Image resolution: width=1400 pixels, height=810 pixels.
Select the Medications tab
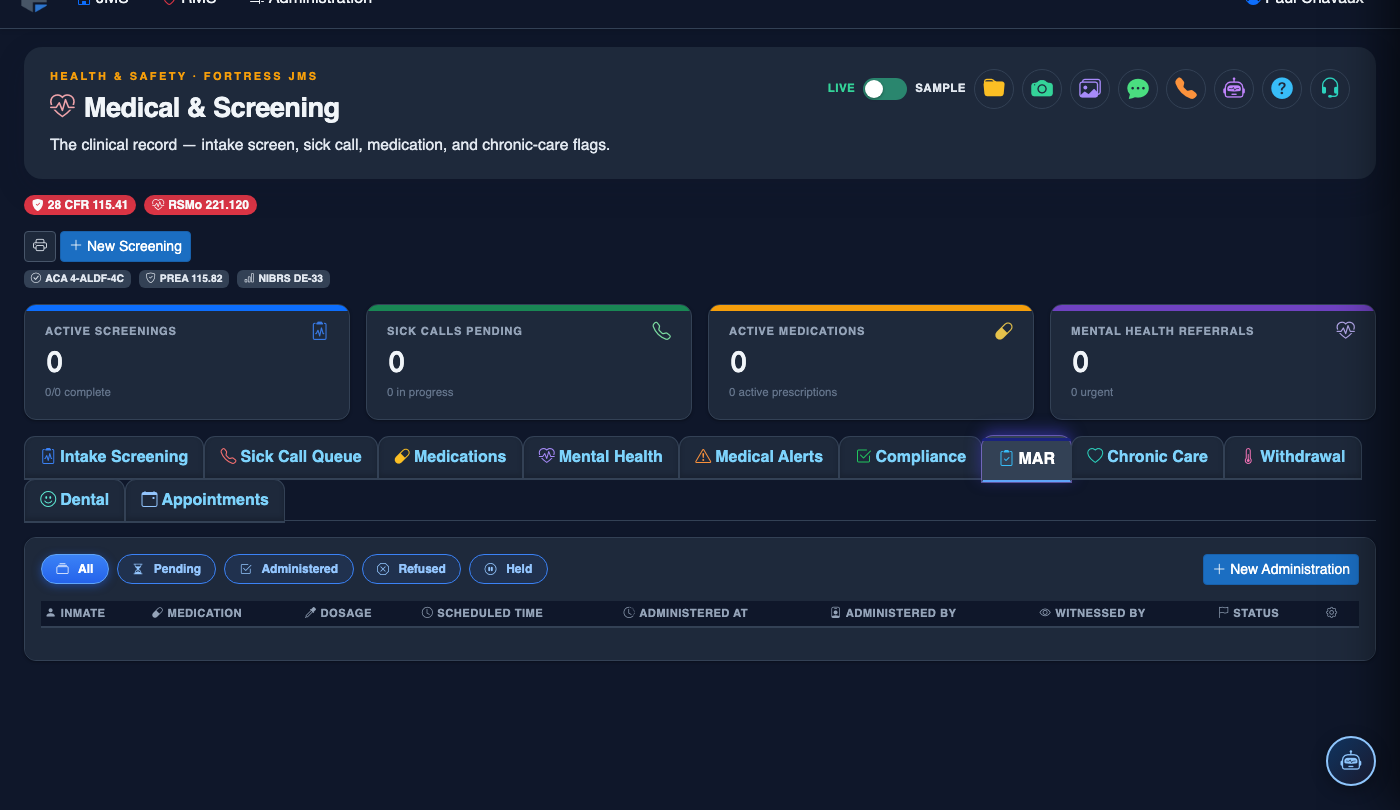click(450, 457)
